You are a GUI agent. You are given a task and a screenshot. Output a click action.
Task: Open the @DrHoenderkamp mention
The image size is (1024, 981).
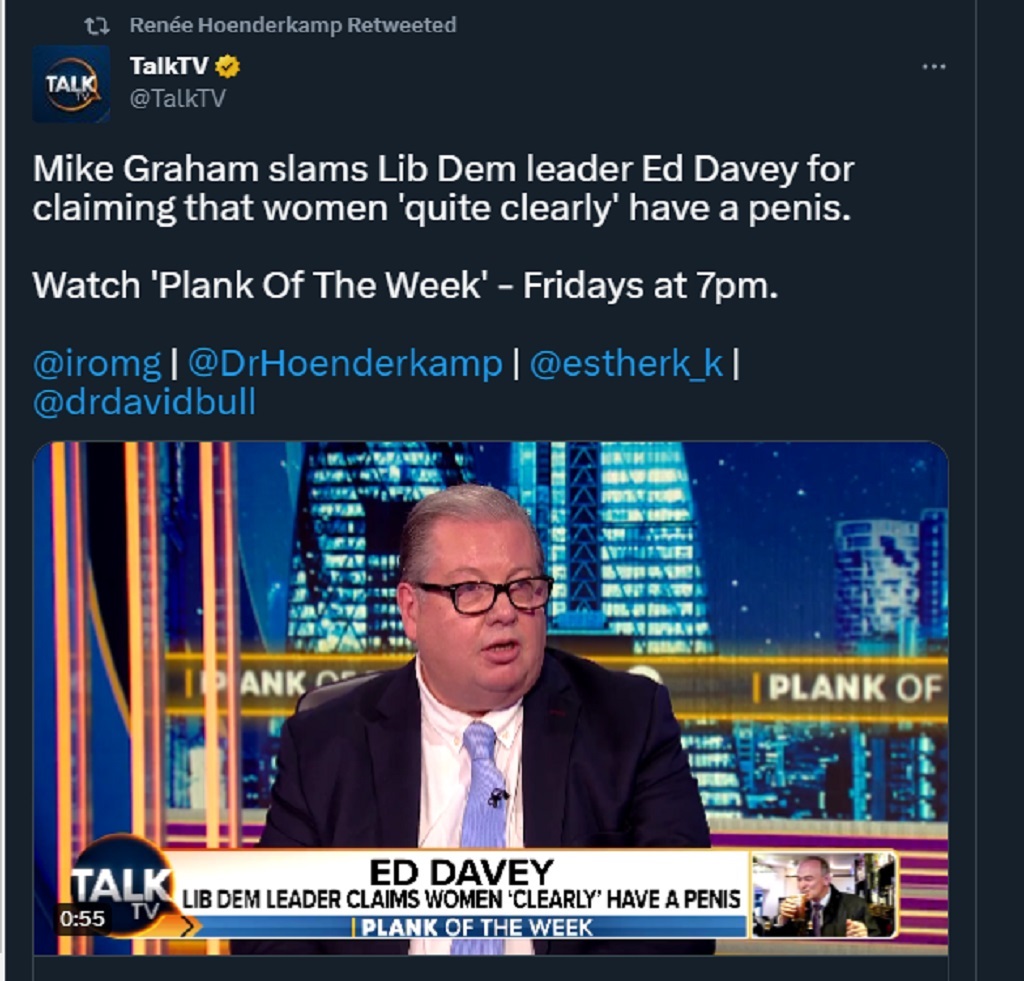345,363
